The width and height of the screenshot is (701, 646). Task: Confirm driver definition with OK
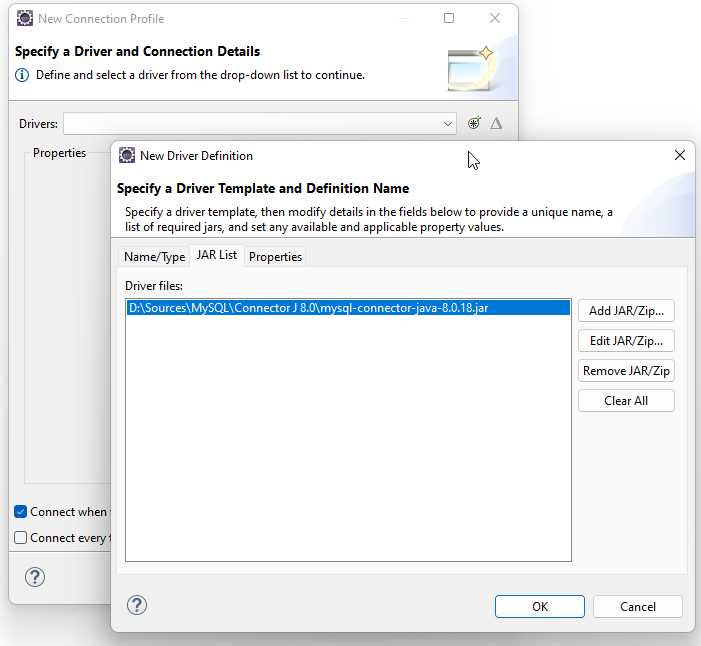540,607
